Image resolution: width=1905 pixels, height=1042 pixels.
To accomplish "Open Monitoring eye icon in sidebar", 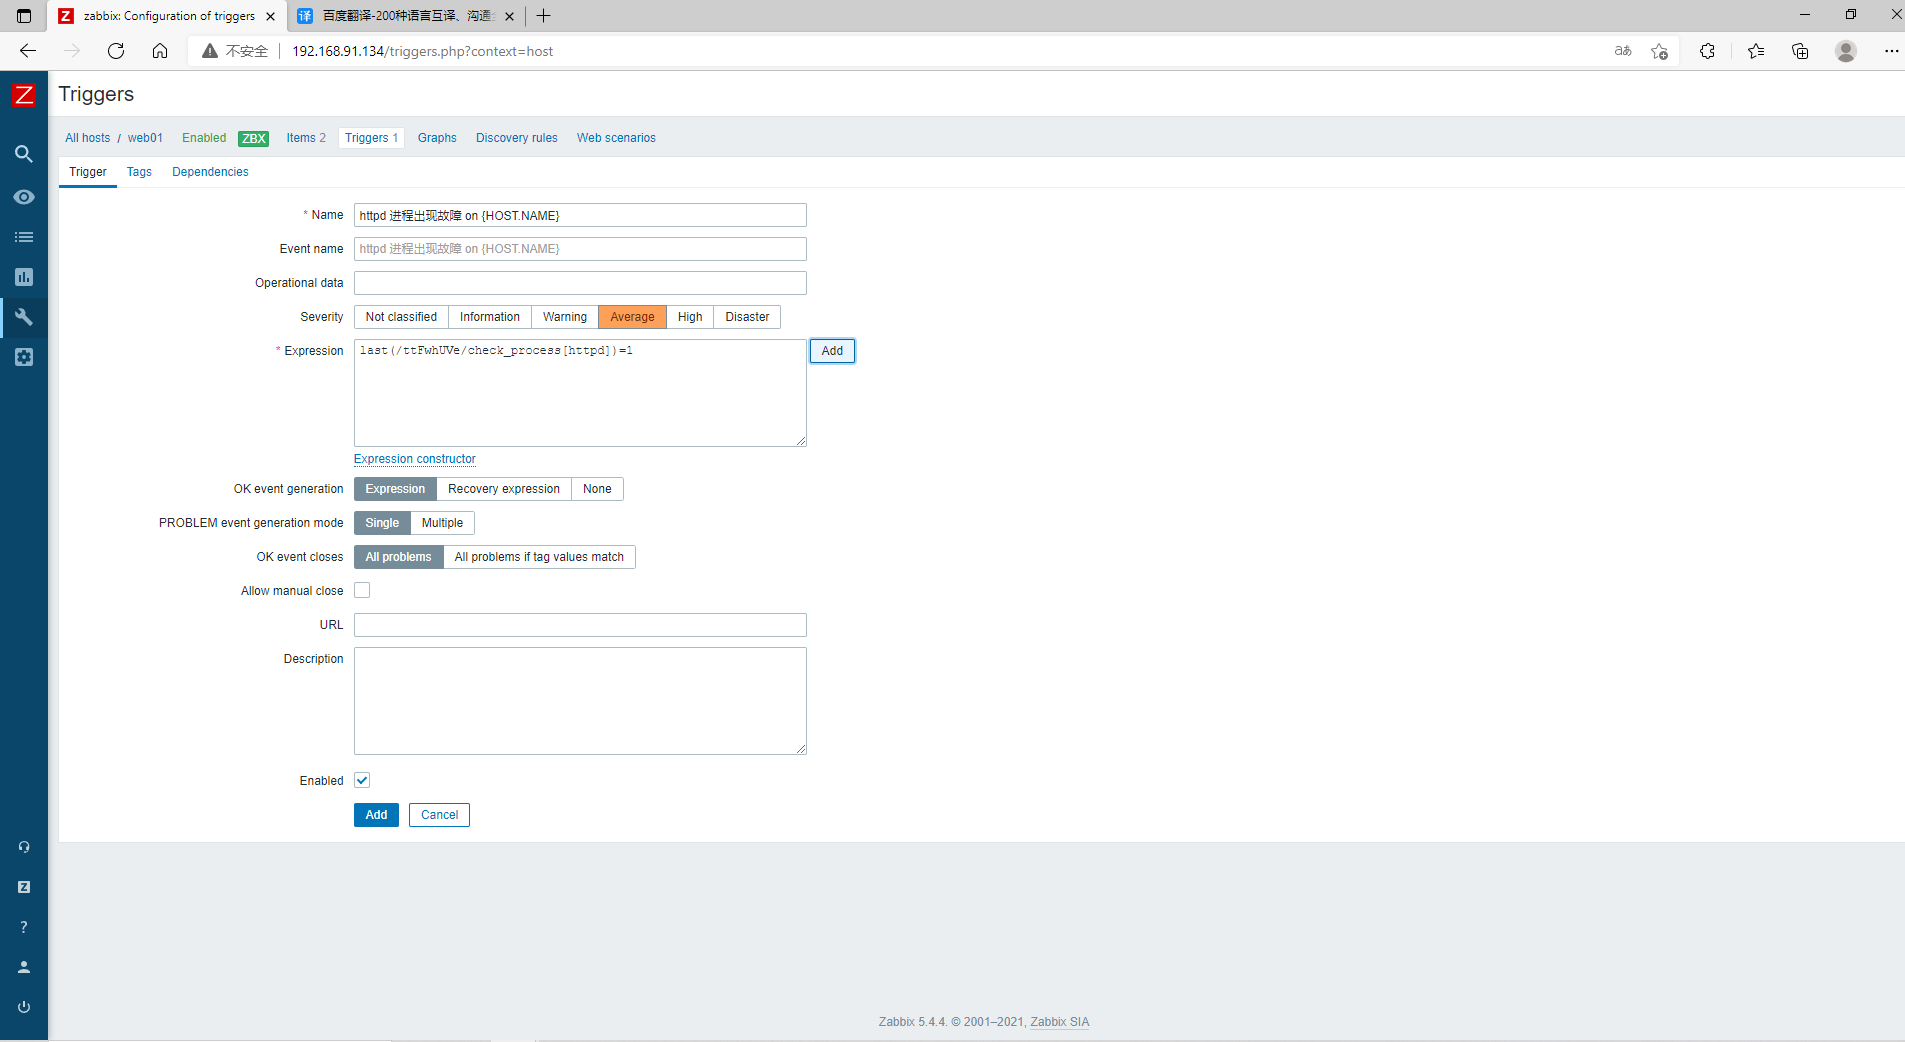I will [24, 197].
